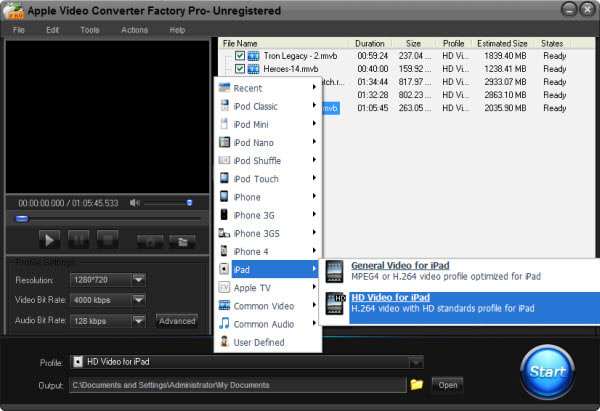This screenshot has height=411, width=600.
Task: Click the film icon of Heroes-14.rmvb
Action: (253, 69)
